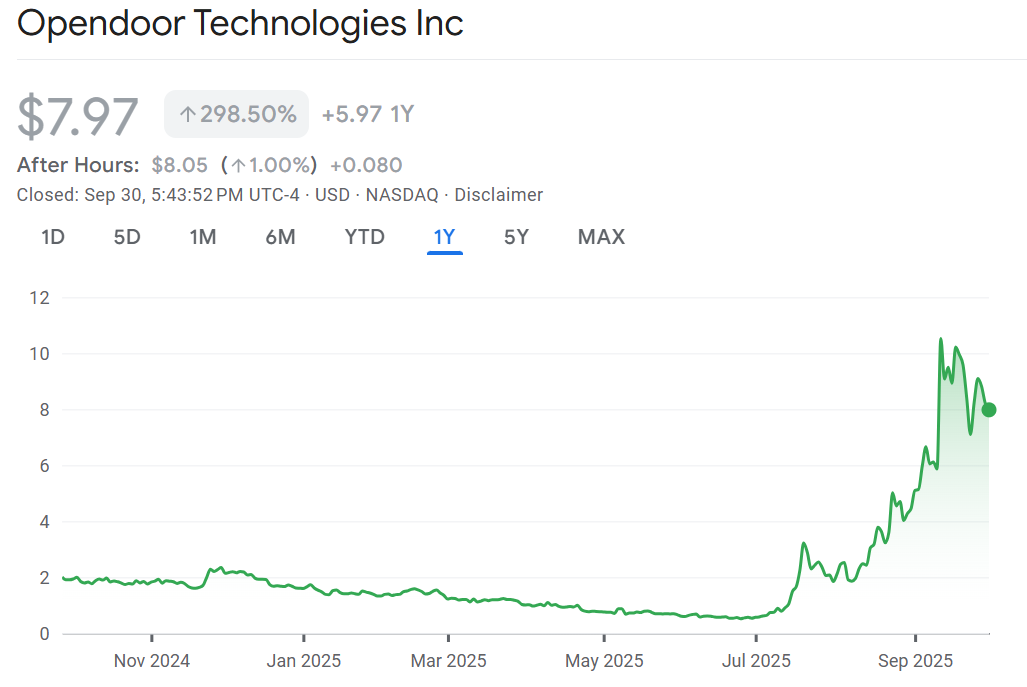Click the NASDAQ exchange label
Viewport: 1027px width, 687px height.
[402, 195]
